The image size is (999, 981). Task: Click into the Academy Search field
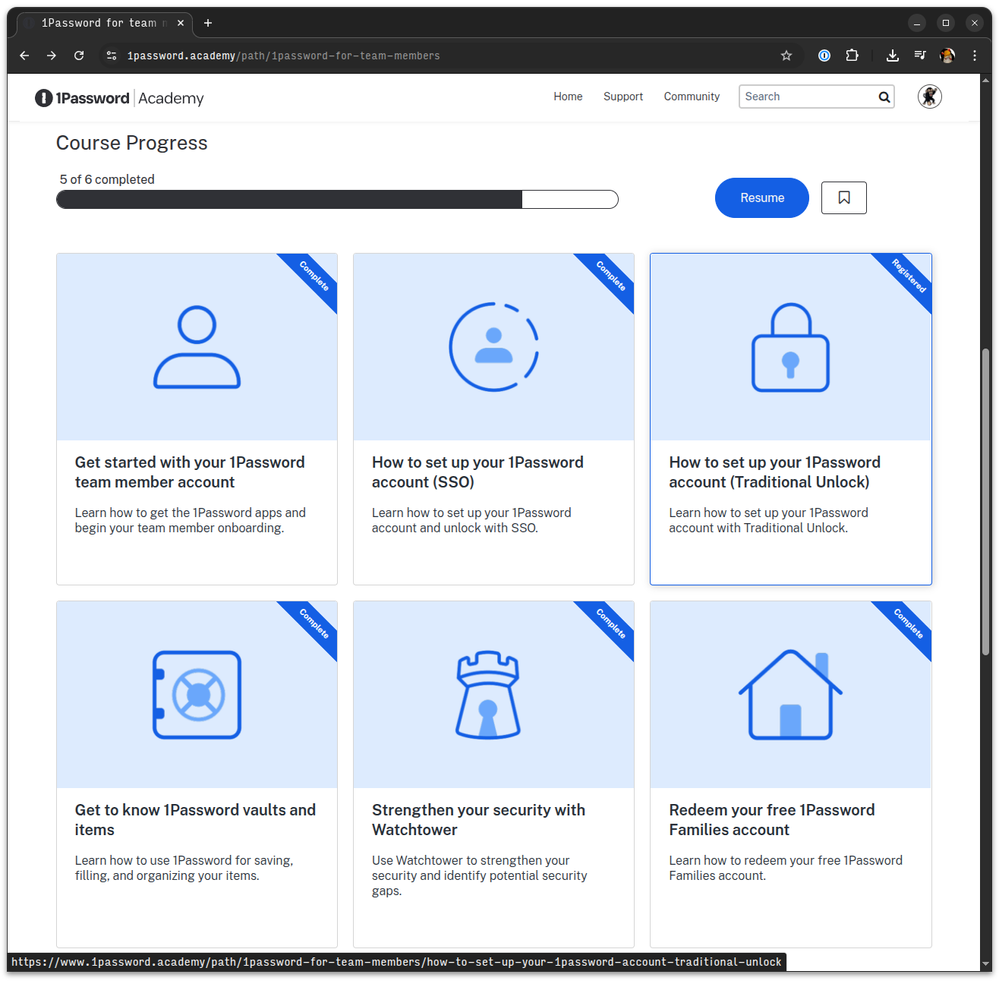click(x=806, y=97)
